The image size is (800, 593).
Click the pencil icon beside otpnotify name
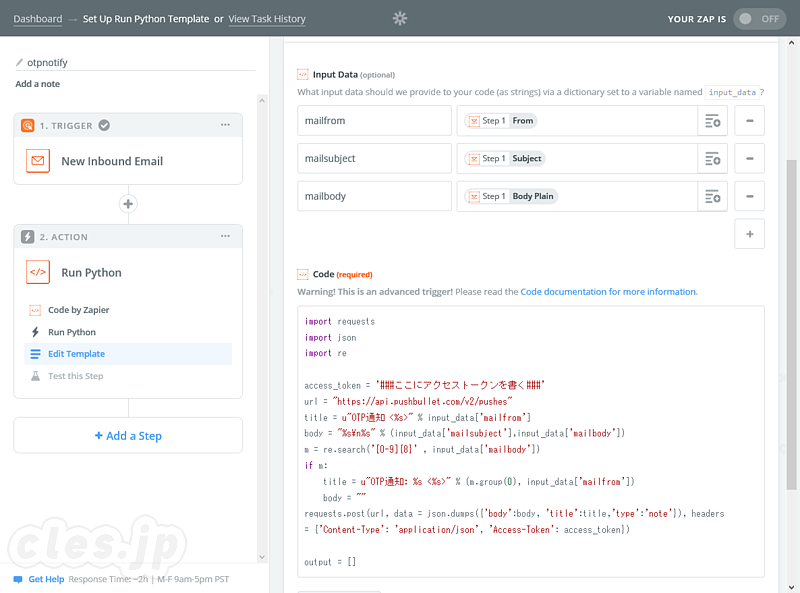tap(20, 62)
